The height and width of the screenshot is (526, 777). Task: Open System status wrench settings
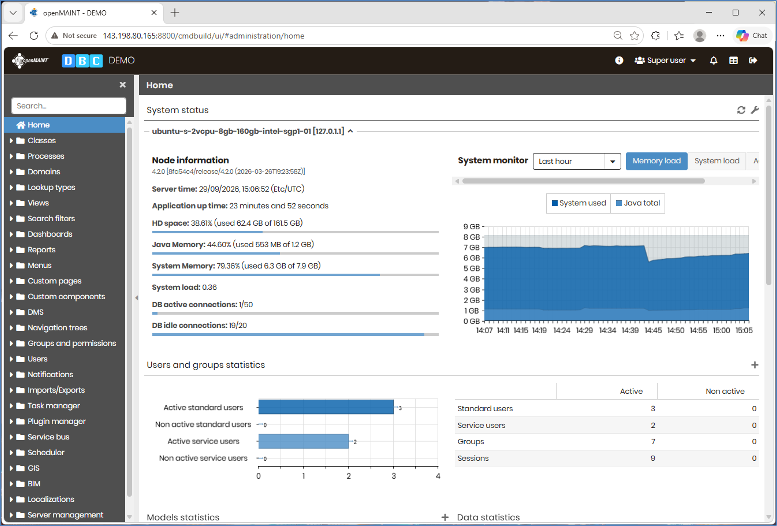tap(755, 110)
